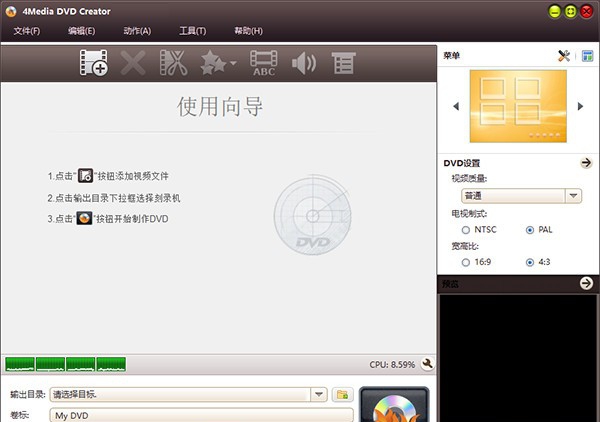Click the orange menu template thumbnail
Image resolution: width=600 pixels, height=422 pixels.
pos(518,106)
